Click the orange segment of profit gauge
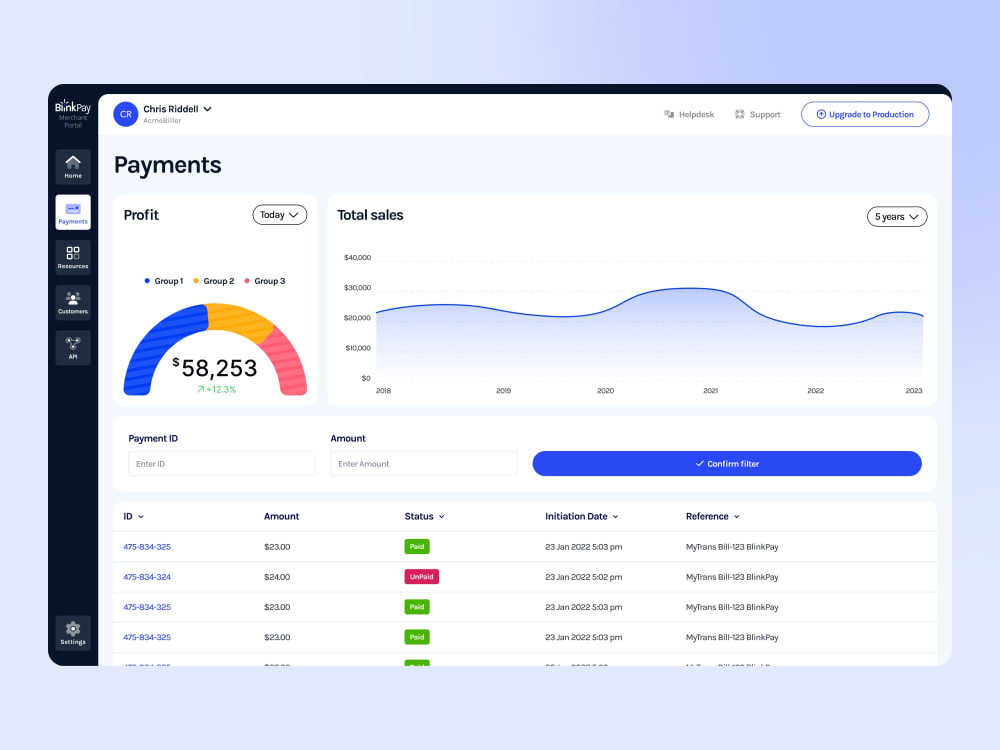Image resolution: width=1000 pixels, height=750 pixels. point(239,321)
